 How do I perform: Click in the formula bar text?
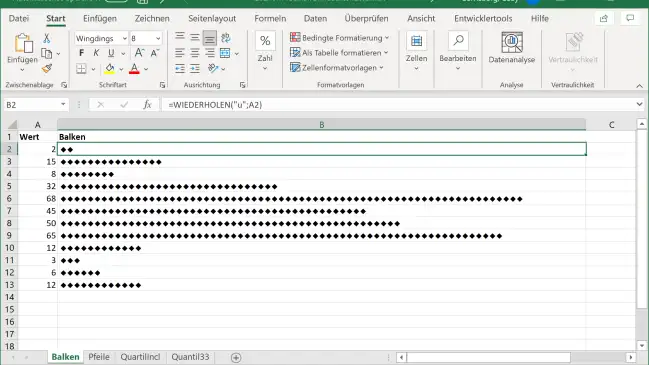point(215,105)
